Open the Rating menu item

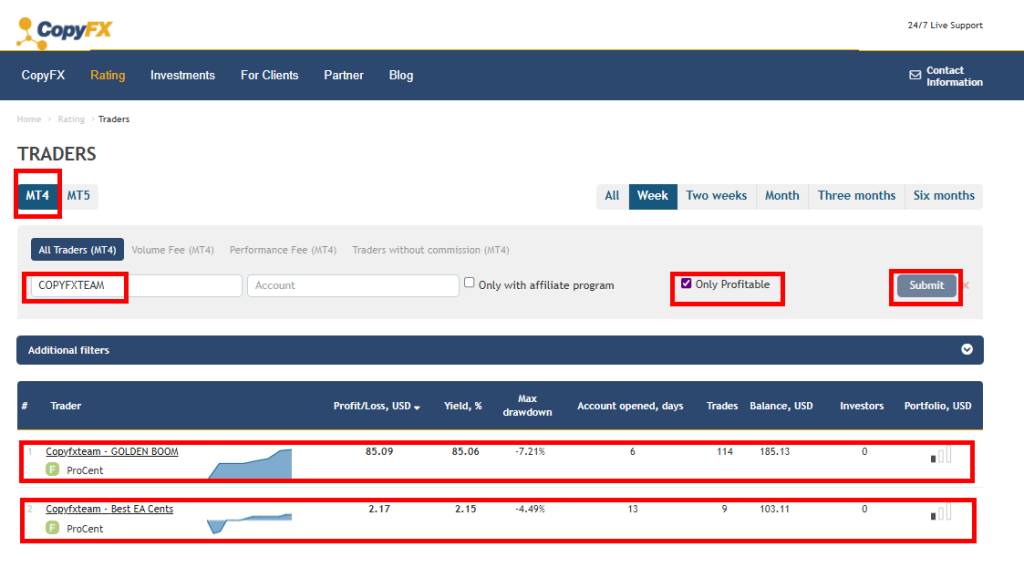pyautogui.click(x=108, y=75)
